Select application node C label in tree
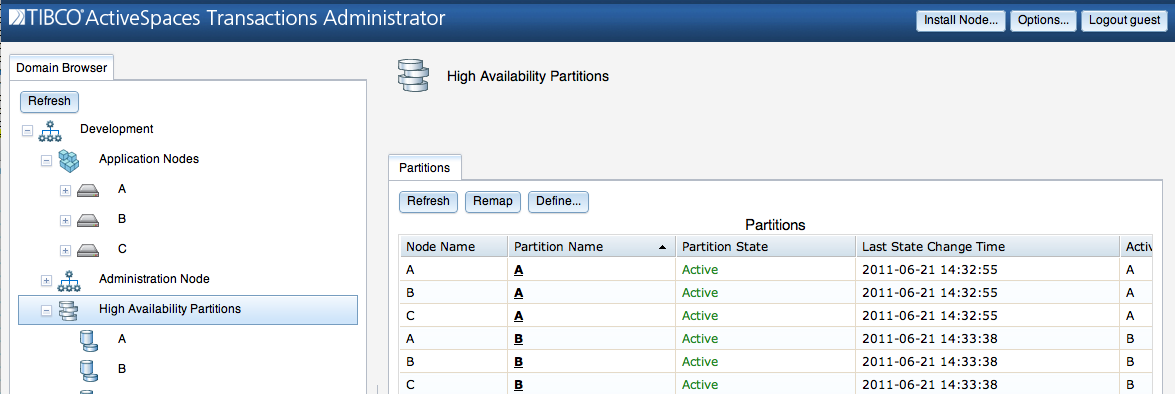This screenshot has height=394, width=1175. click(x=122, y=249)
